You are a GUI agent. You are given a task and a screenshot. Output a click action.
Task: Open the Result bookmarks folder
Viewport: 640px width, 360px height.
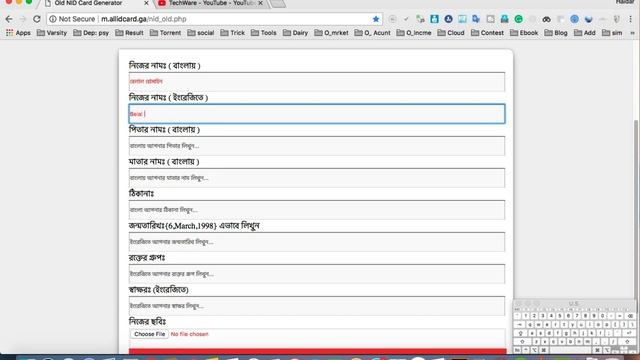129,33
